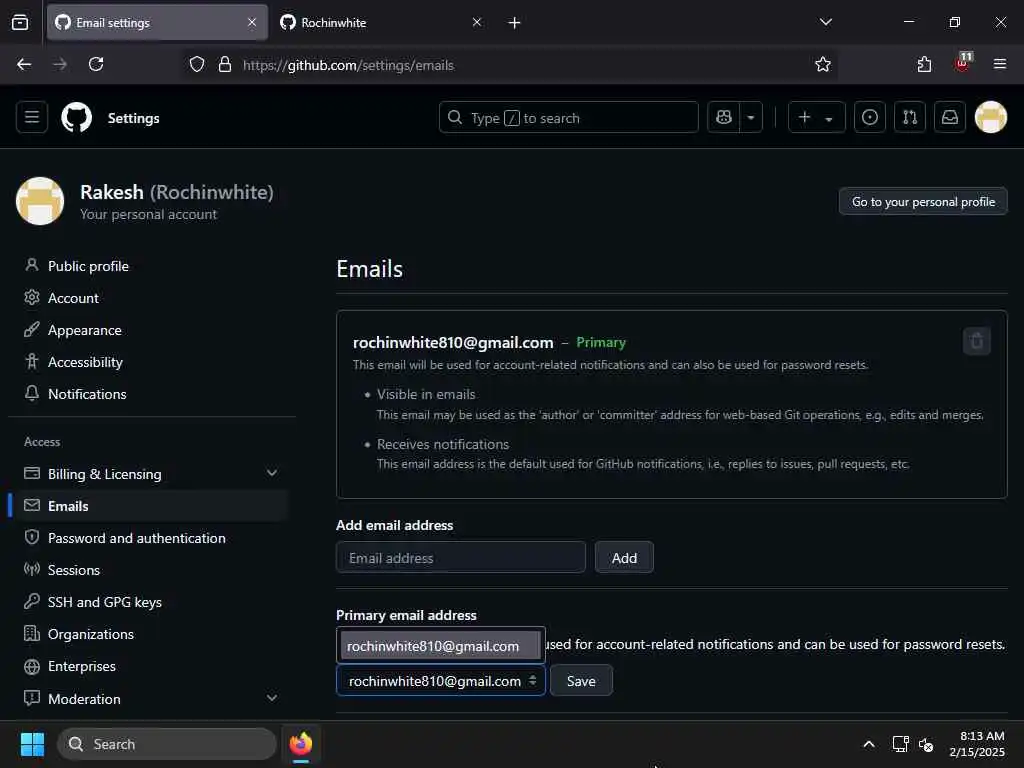This screenshot has width=1024, height=768.
Task: Open the clock showing 8:13 AM
Action: (977, 744)
